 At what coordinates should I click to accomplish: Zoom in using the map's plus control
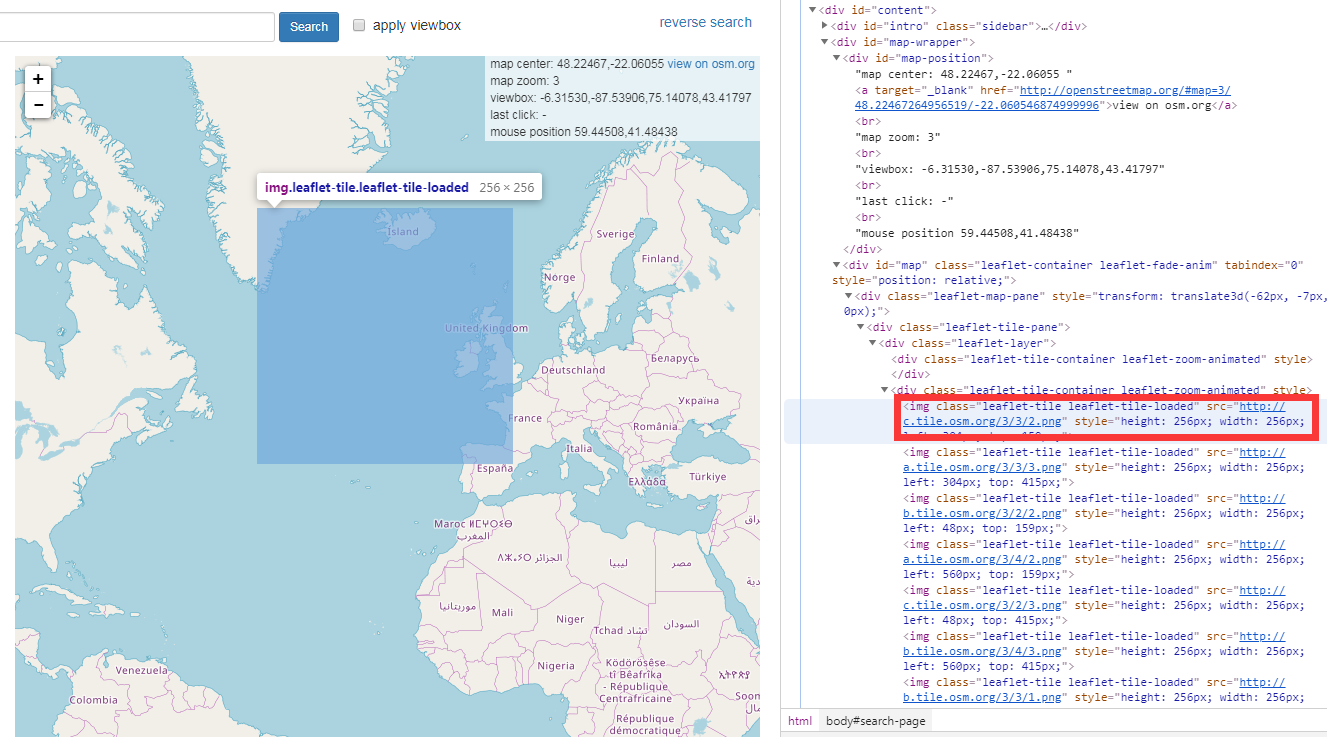click(x=37, y=78)
